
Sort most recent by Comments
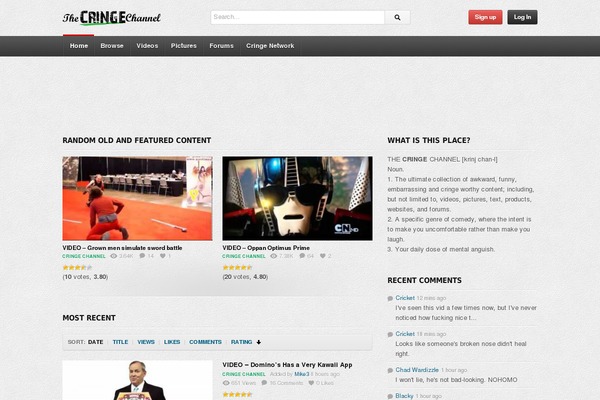pos(205,342)
